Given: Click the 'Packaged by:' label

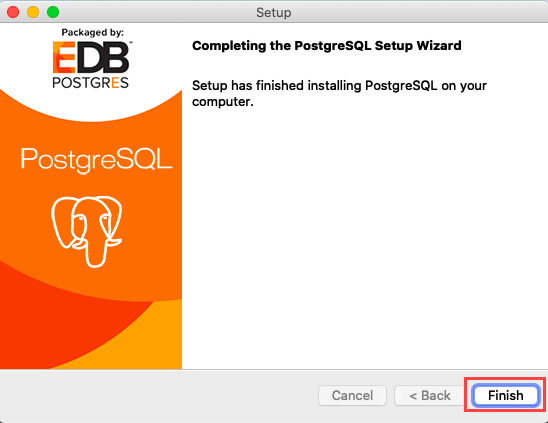Looking at the screenshot, I should click(x=93, y=33).
